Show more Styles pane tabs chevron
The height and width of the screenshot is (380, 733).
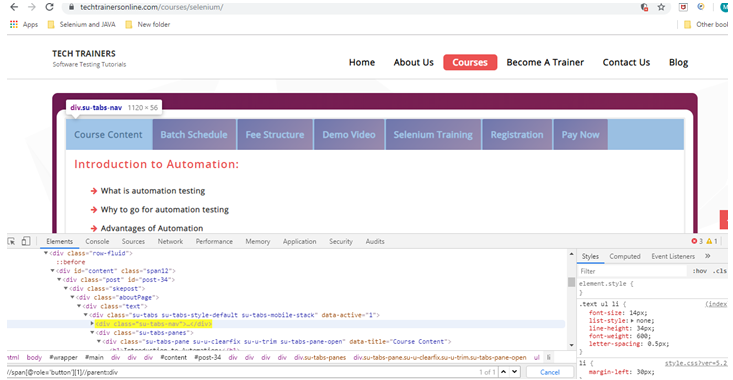(708, 256)
